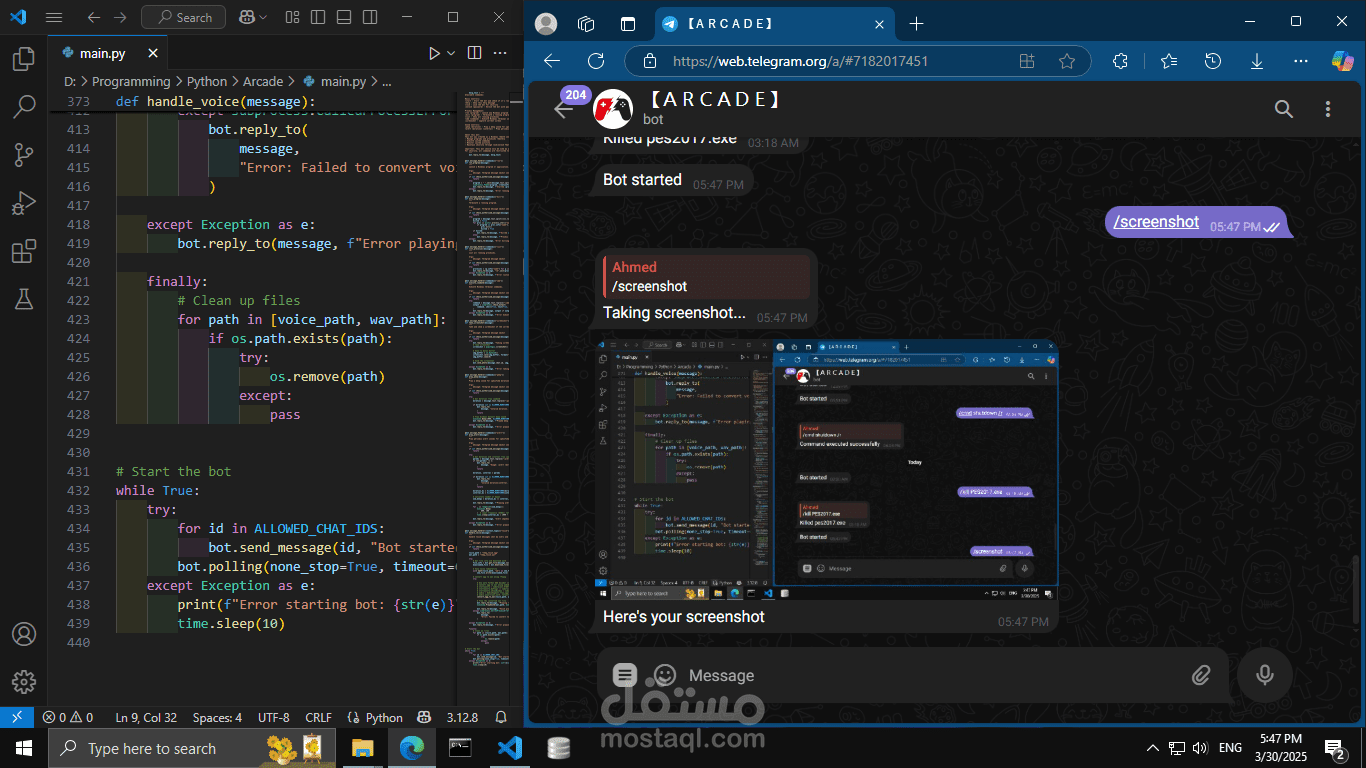Open Edge split screen icon

pos(1027,61)
